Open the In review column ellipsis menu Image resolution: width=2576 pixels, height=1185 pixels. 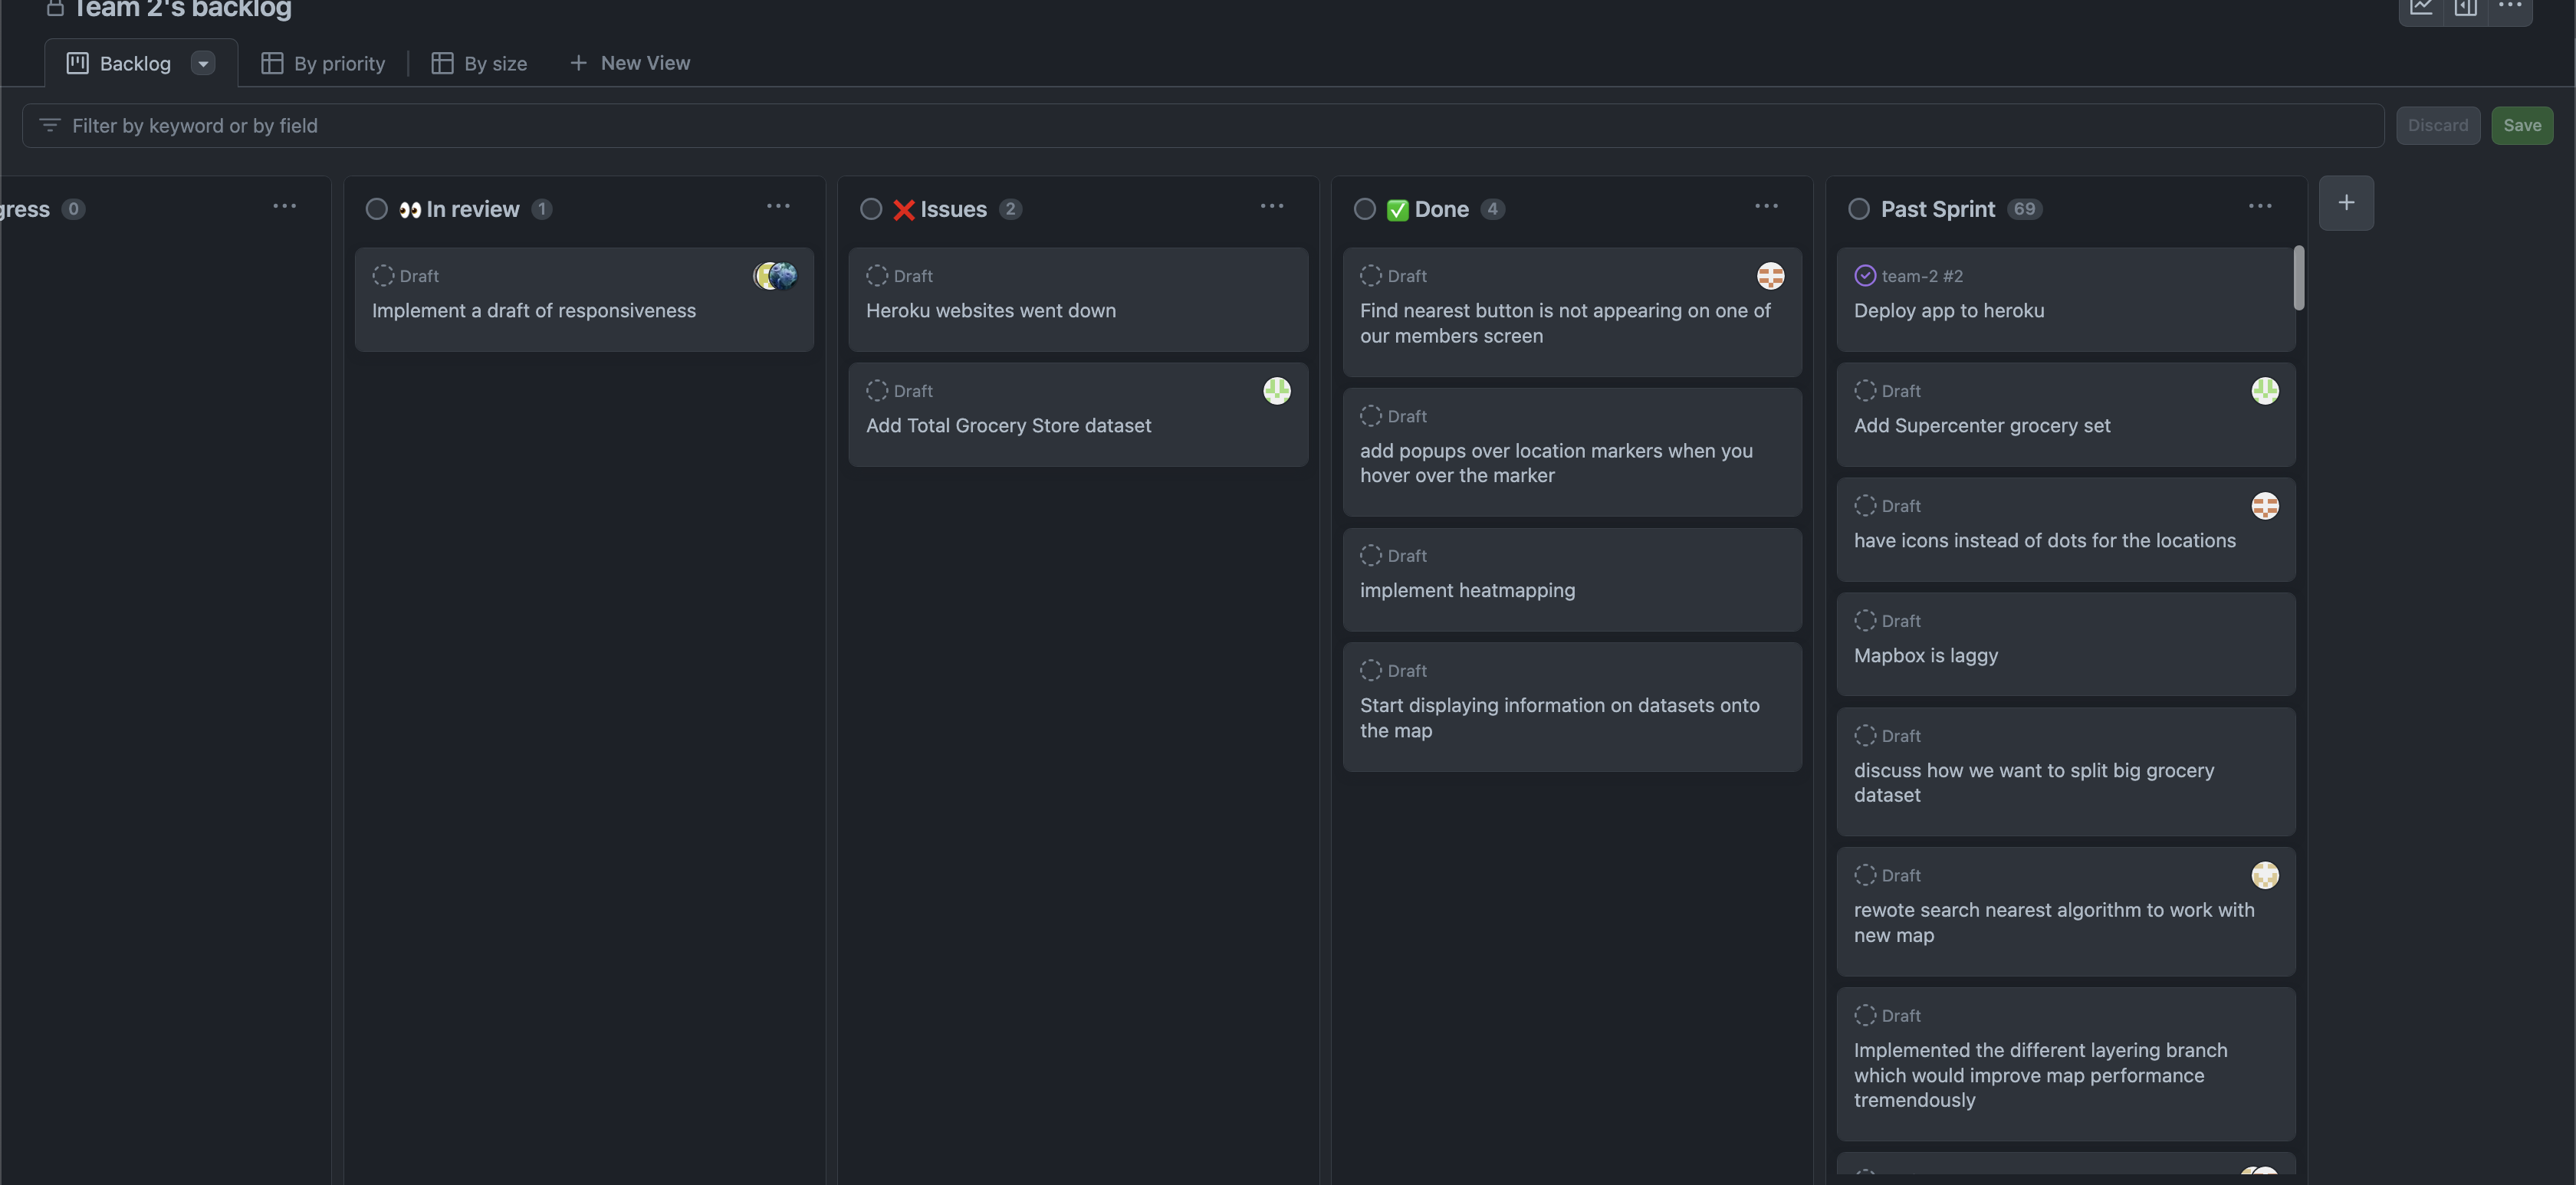point(778,206)
